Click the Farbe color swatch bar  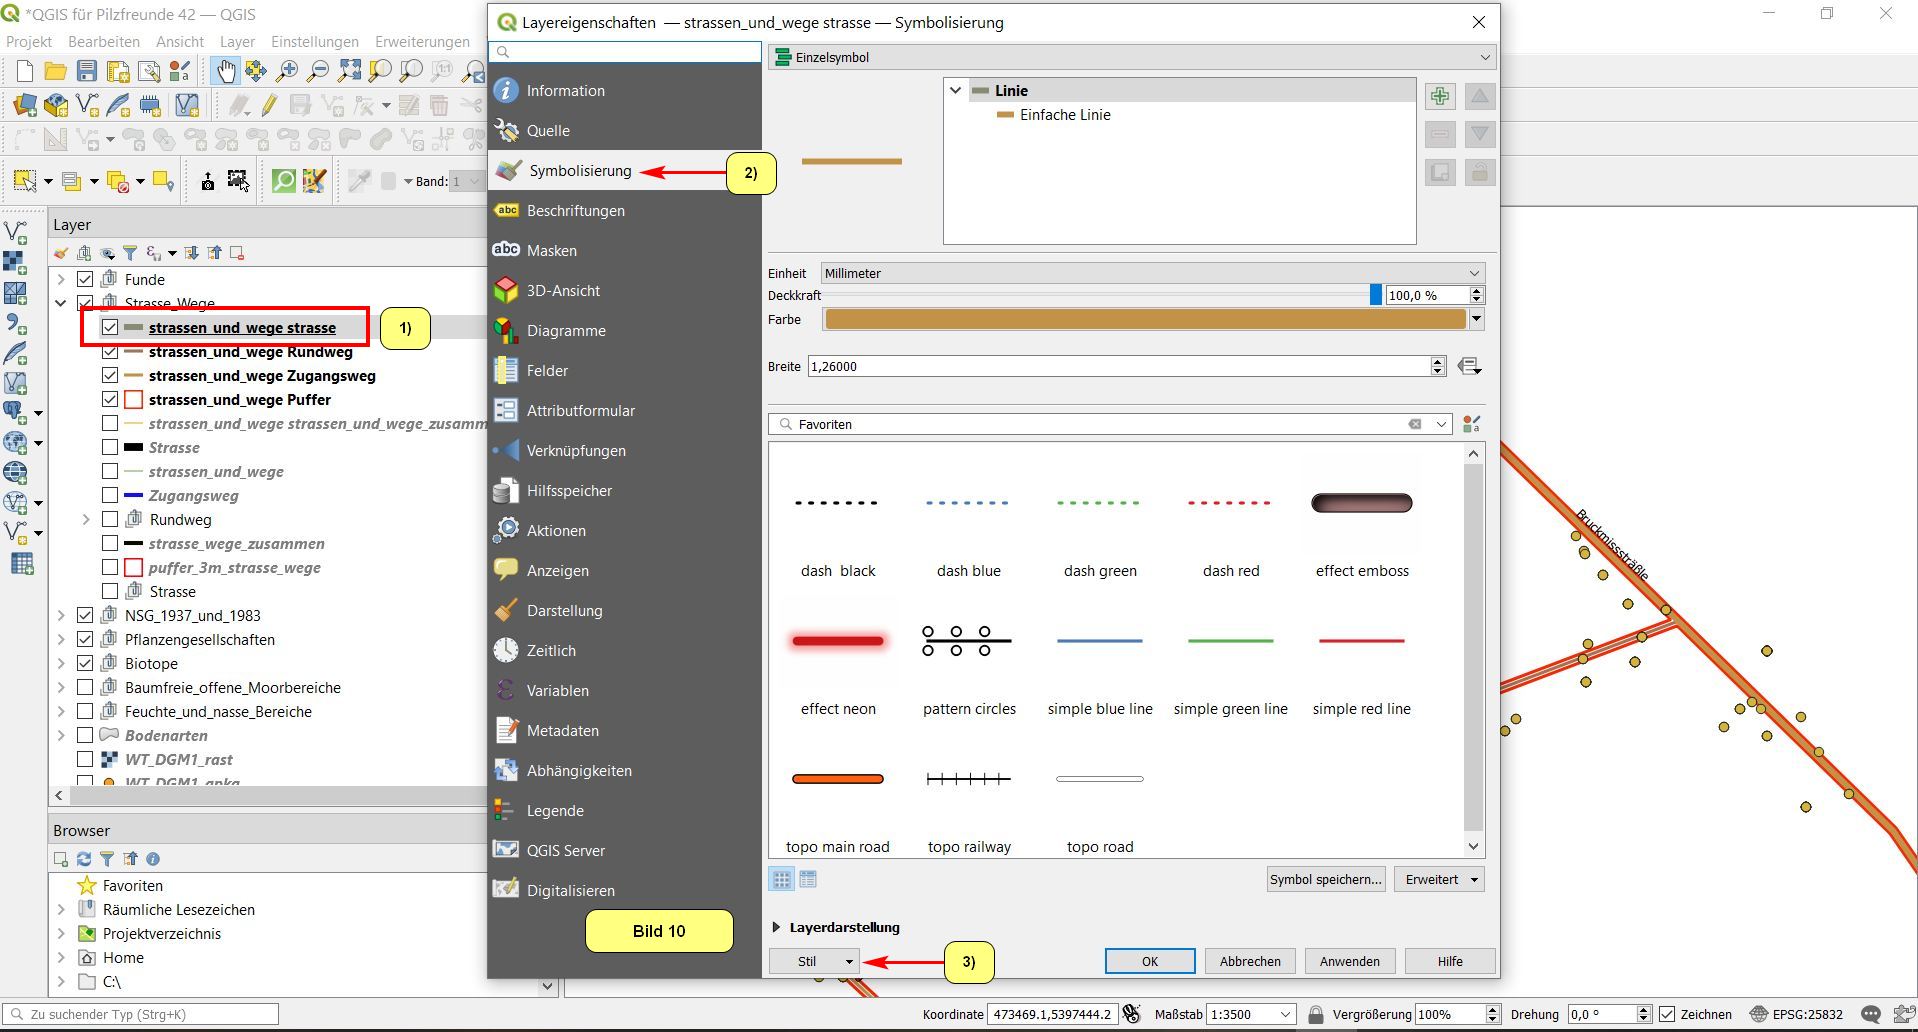1144,319
